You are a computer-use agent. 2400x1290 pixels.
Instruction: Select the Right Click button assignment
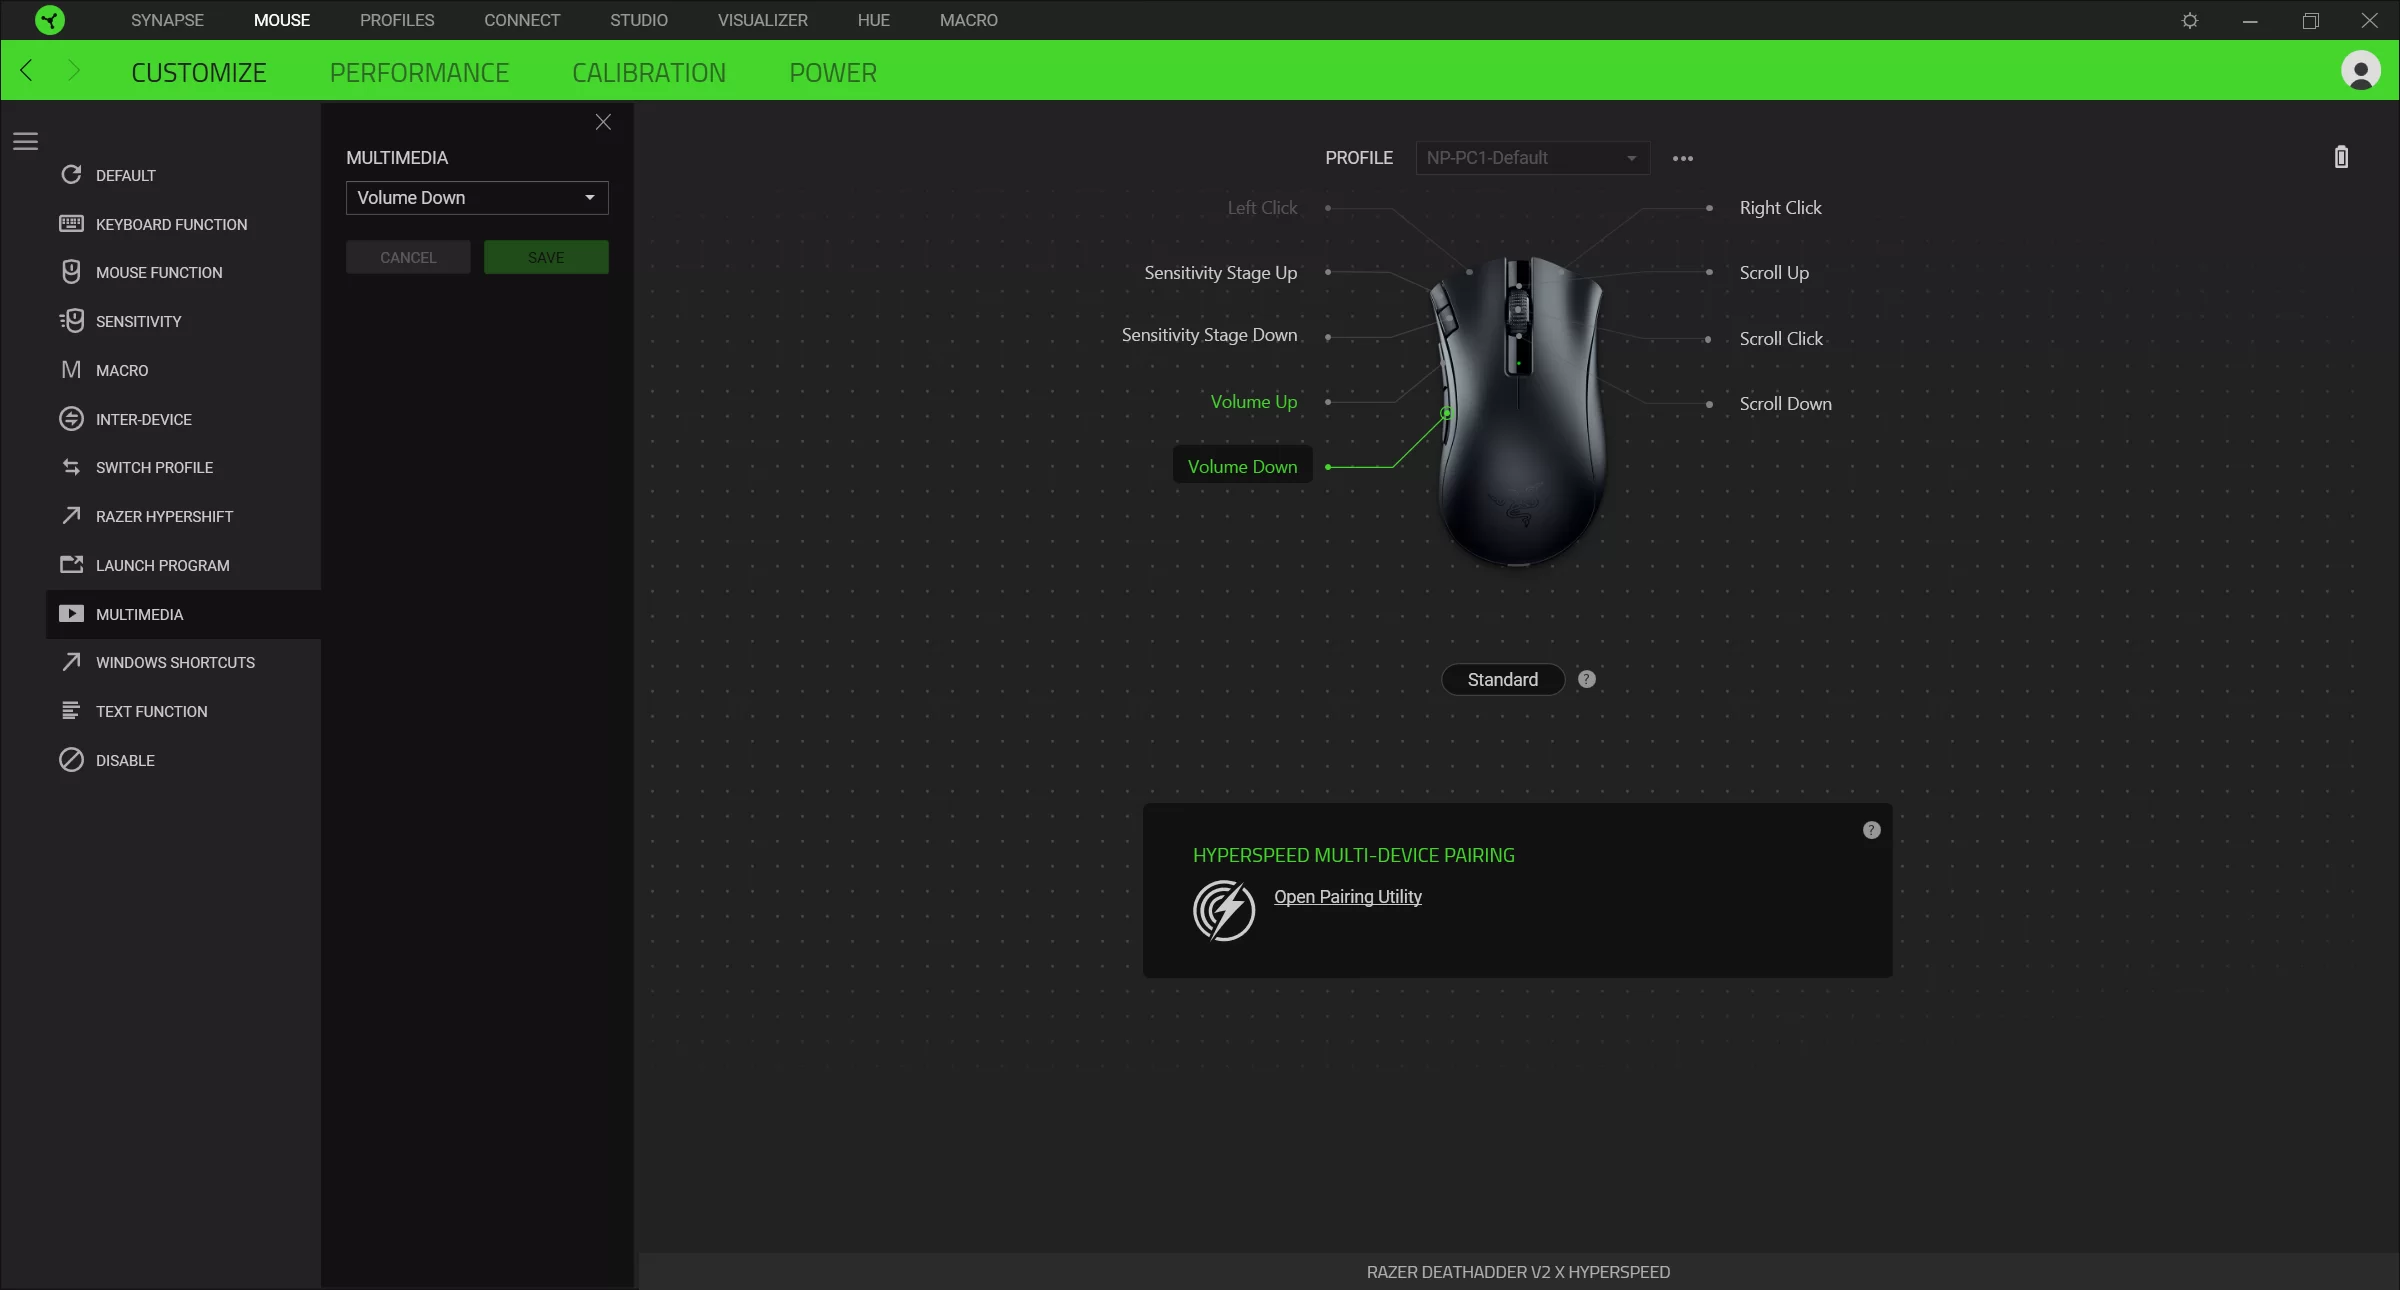(1780, 208)
